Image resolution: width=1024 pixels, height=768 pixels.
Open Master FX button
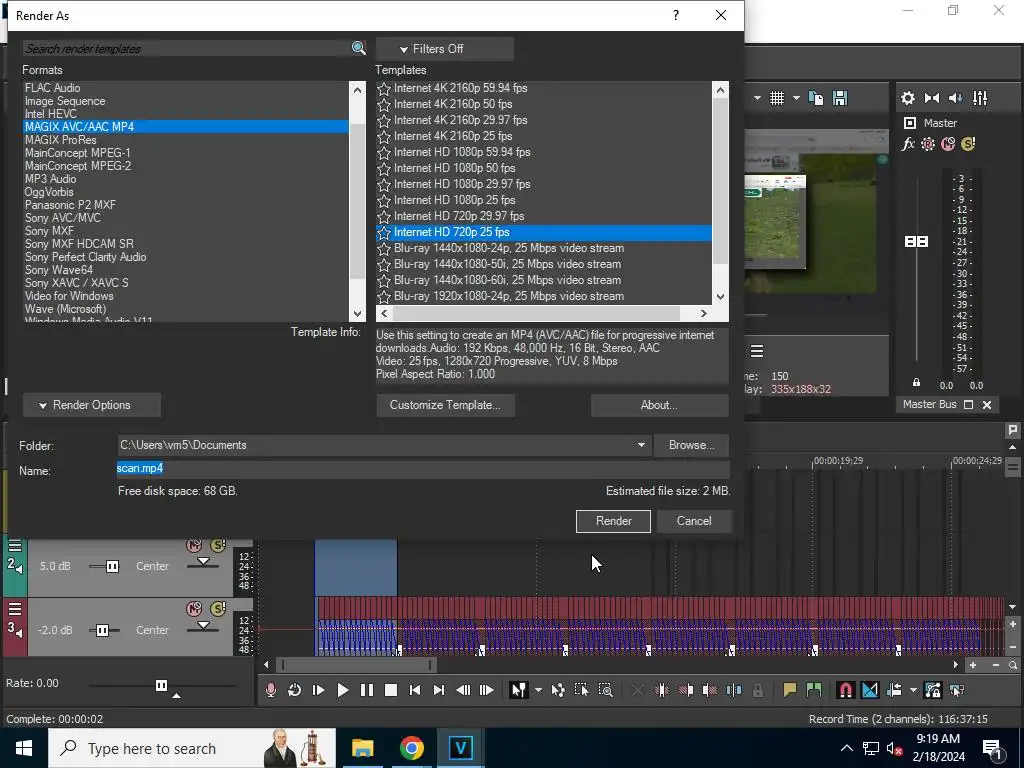[x=908, y=144]
